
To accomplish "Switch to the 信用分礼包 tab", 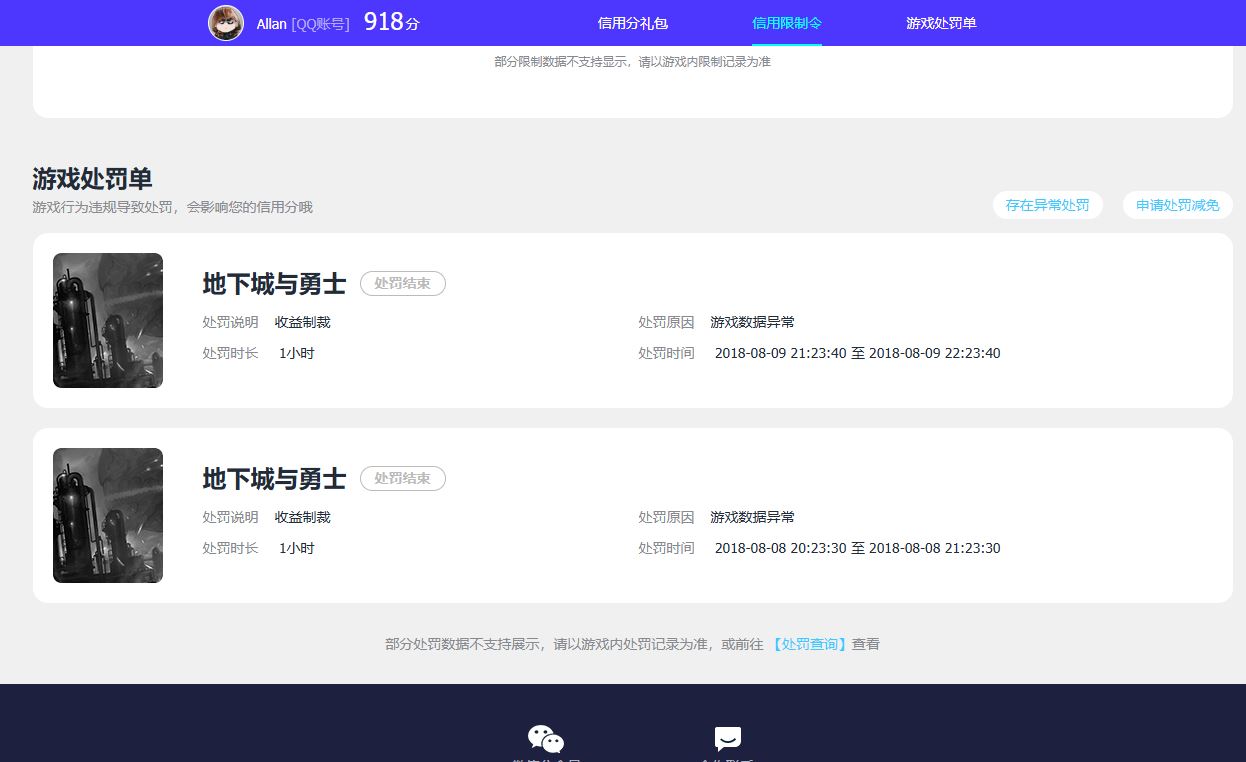I will pos(631,22).
